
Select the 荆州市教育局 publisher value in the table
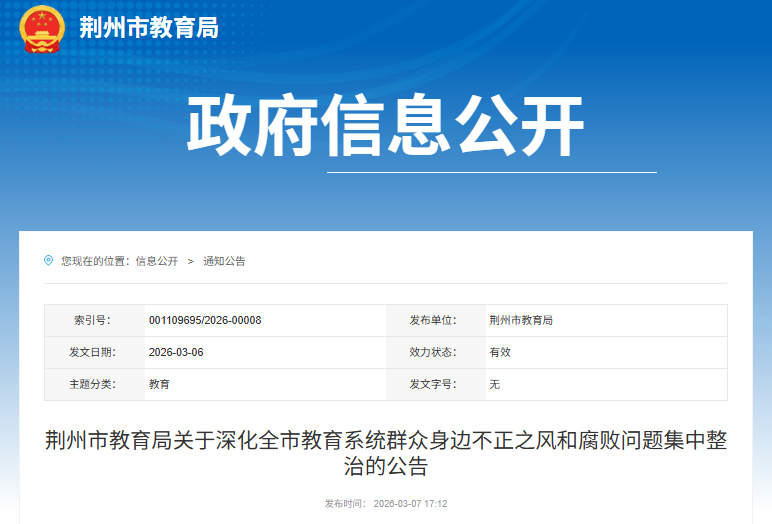click(x=521, y=320)
